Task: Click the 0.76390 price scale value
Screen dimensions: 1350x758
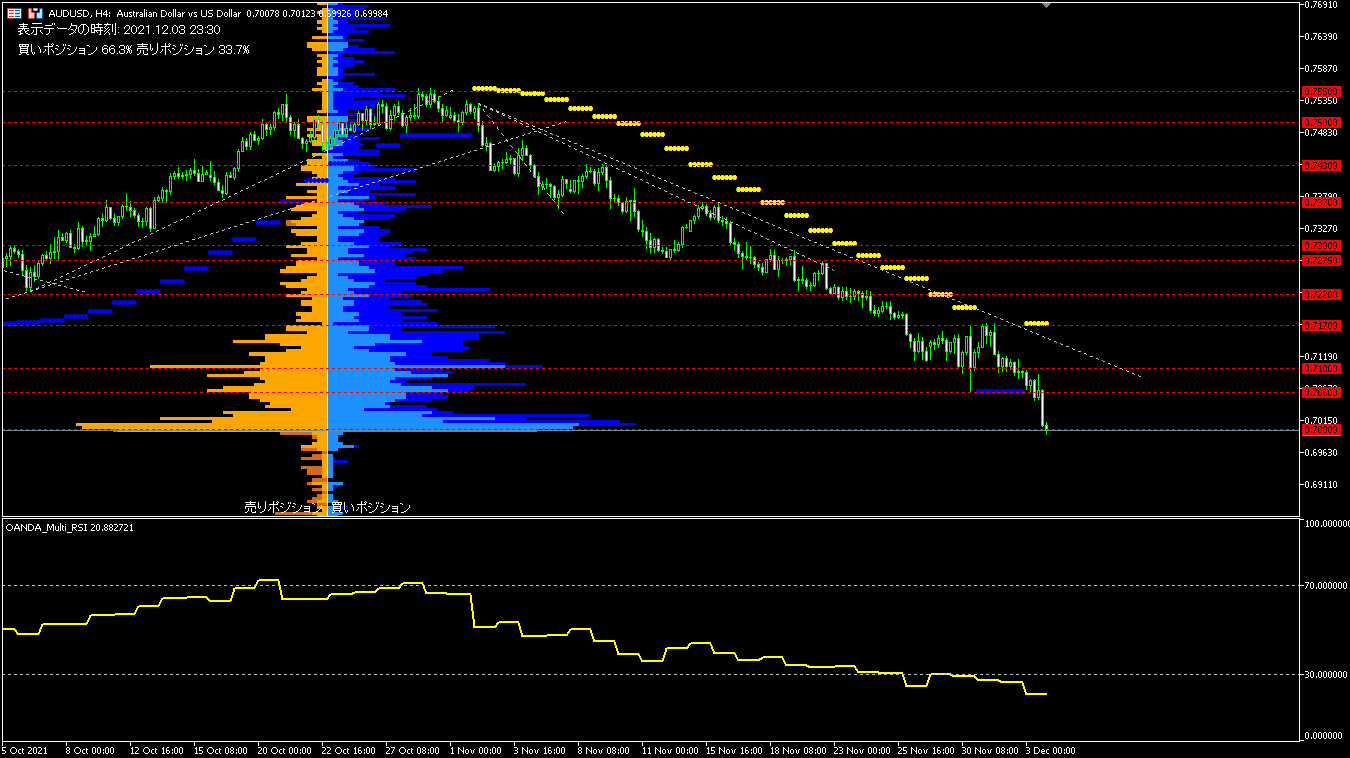Action: coord(1322,37)
